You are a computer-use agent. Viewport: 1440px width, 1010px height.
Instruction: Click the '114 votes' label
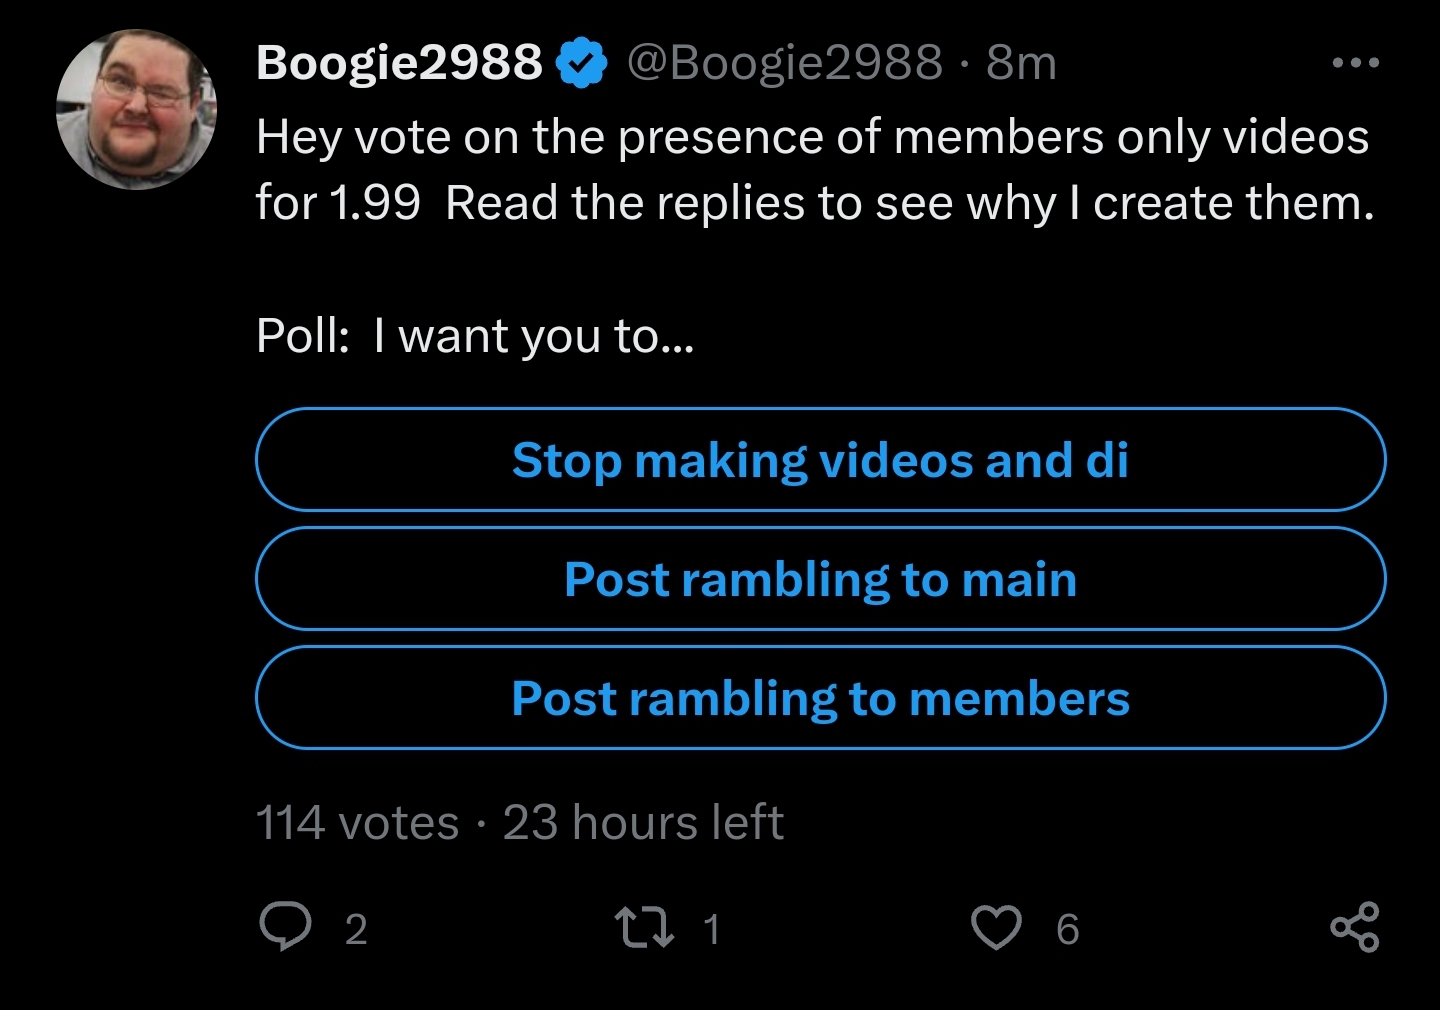[x=357, y=823]
